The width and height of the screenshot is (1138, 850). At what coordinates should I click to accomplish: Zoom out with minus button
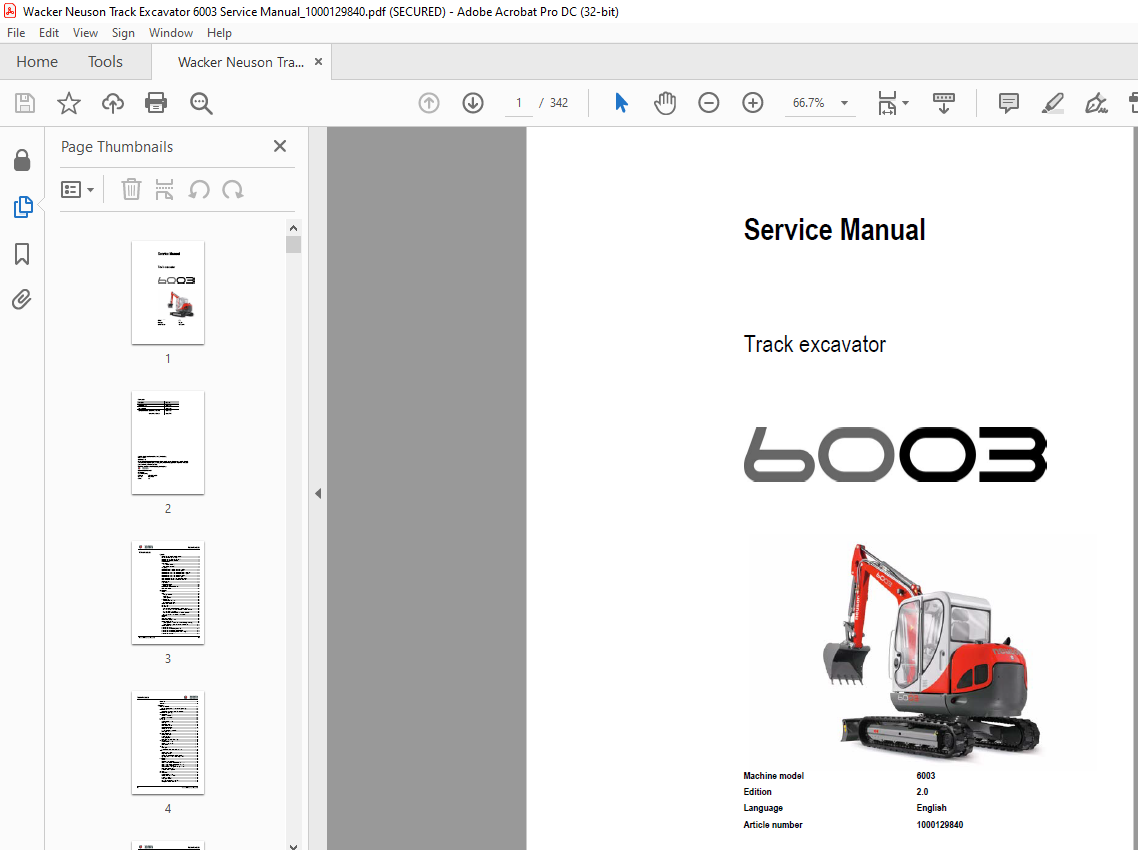pos(708,103)
